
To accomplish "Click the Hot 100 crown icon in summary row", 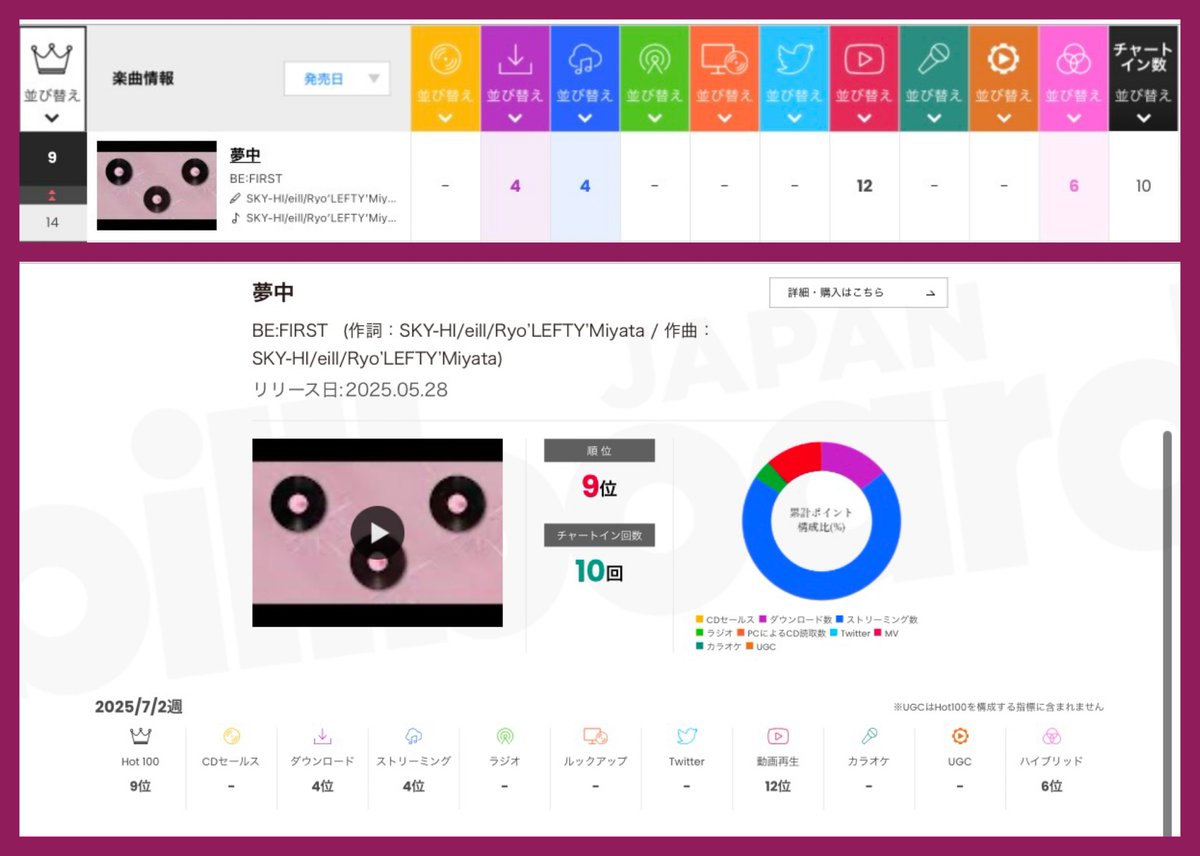I will [x=140, y=736].
